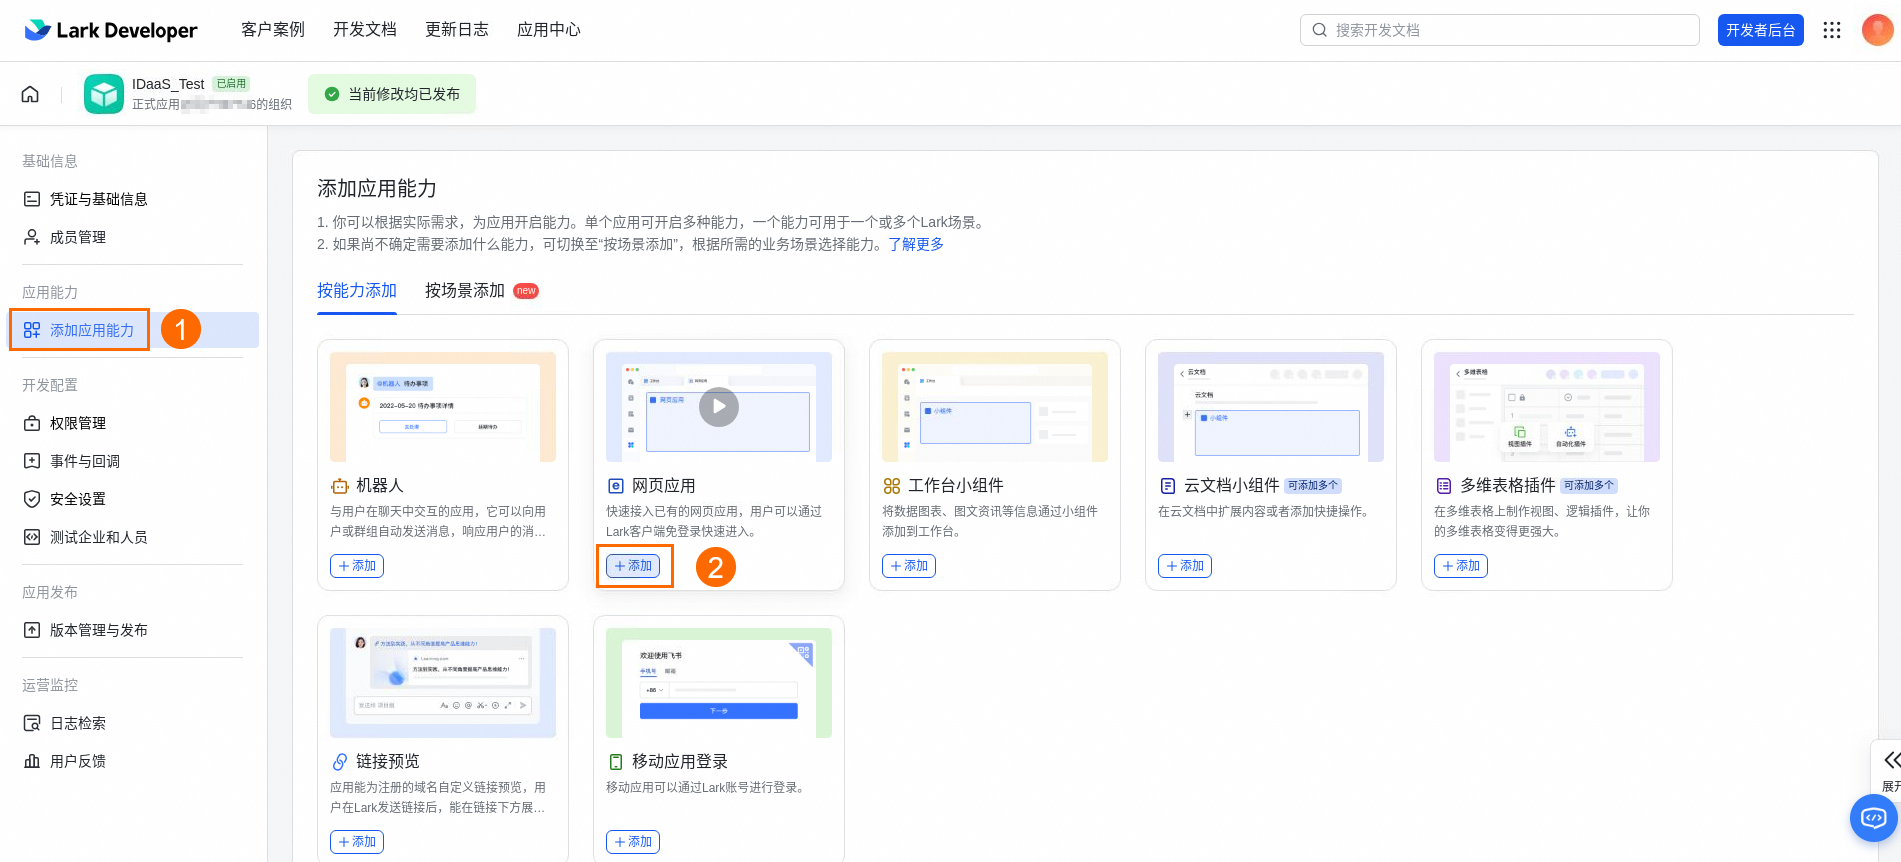
Task: Click the Cloud Docs Widget icon
Action: click(x=1168, y=486)
